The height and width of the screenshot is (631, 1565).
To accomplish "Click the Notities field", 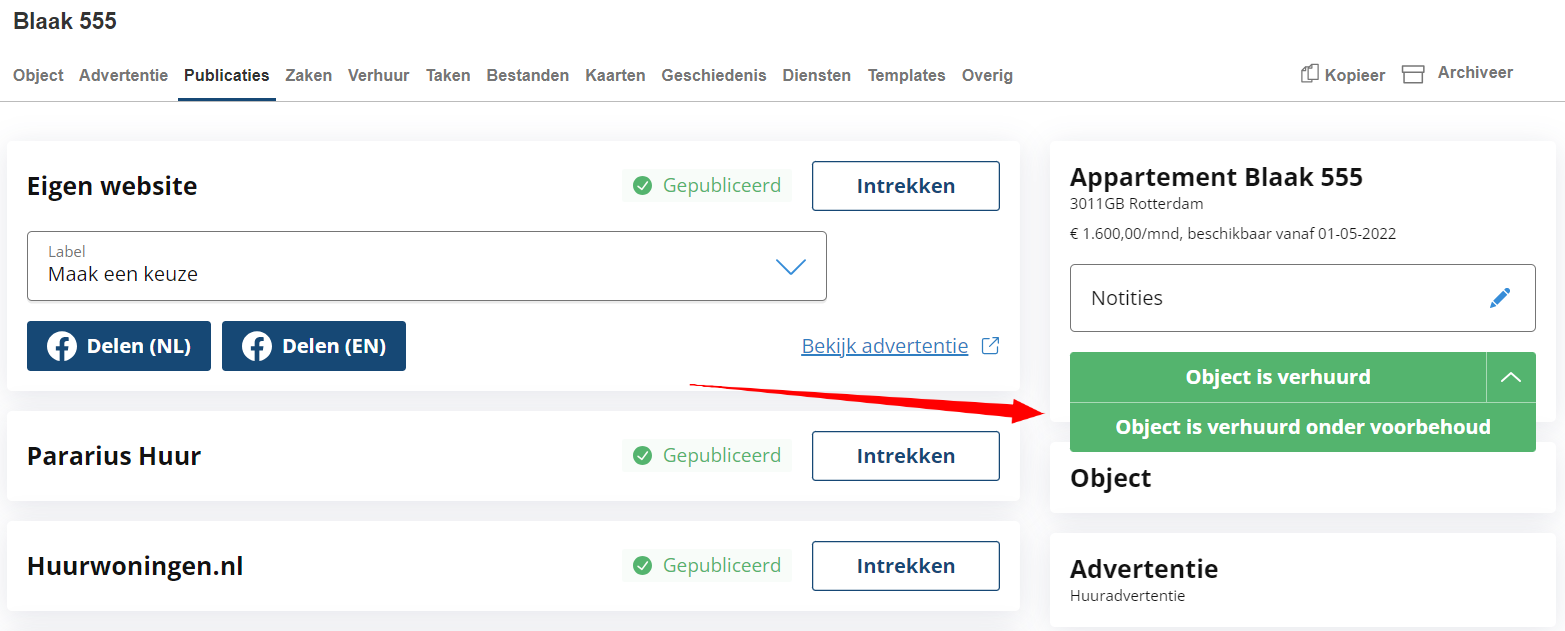I will point(1303,298).
